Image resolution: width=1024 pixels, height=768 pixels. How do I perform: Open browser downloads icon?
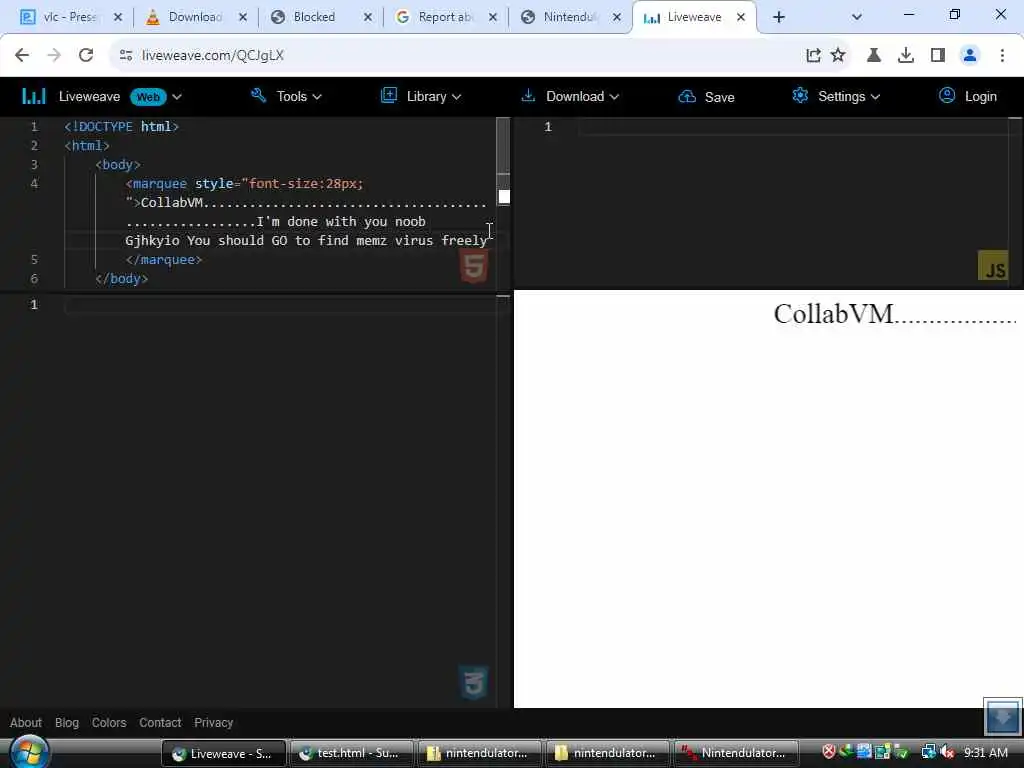click(906, 55)
